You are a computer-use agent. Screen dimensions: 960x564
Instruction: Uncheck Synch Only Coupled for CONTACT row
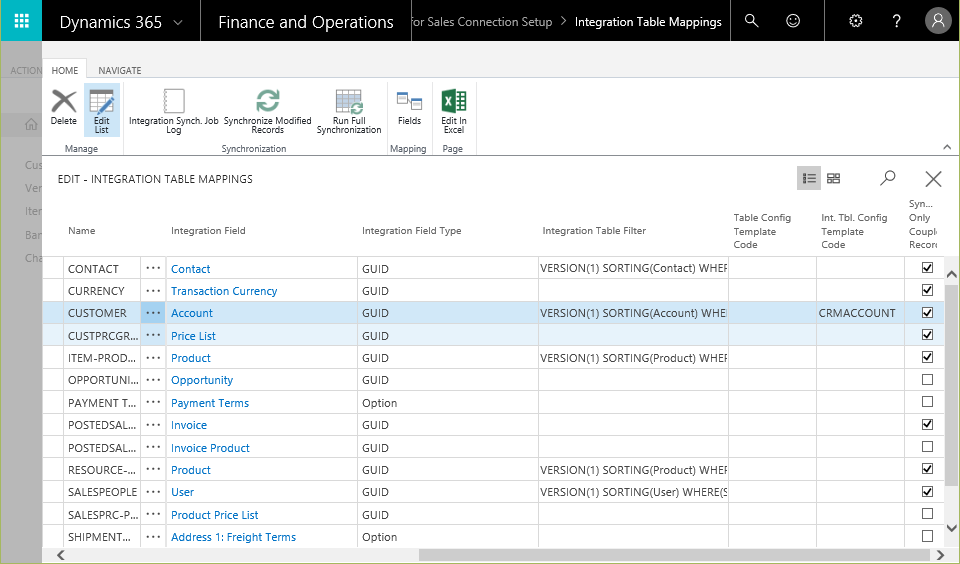pos(928,267)
